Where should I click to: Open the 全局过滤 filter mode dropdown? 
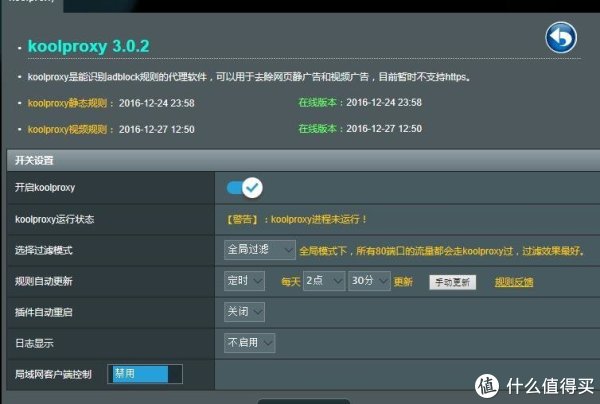click(x=260, y=250)
